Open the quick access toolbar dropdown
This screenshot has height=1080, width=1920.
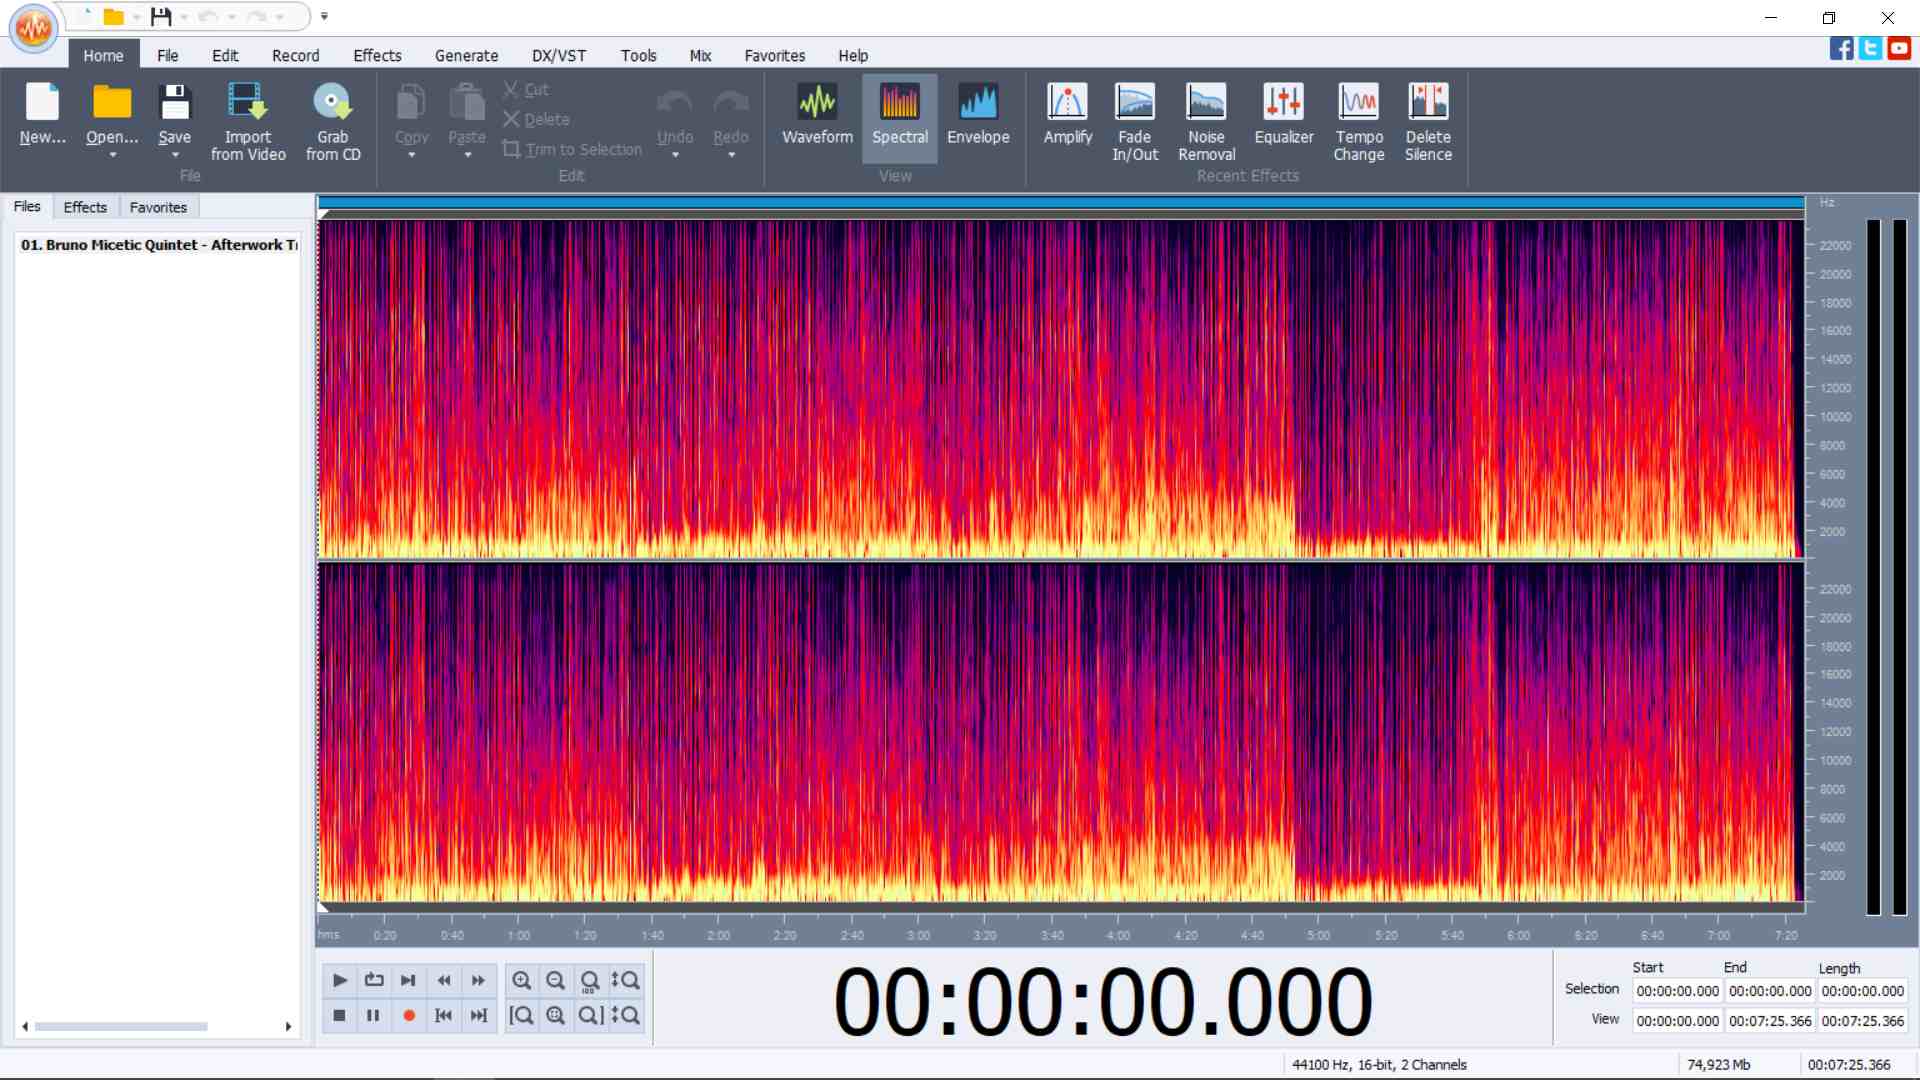pyautogui.click(x=324, y=16)
